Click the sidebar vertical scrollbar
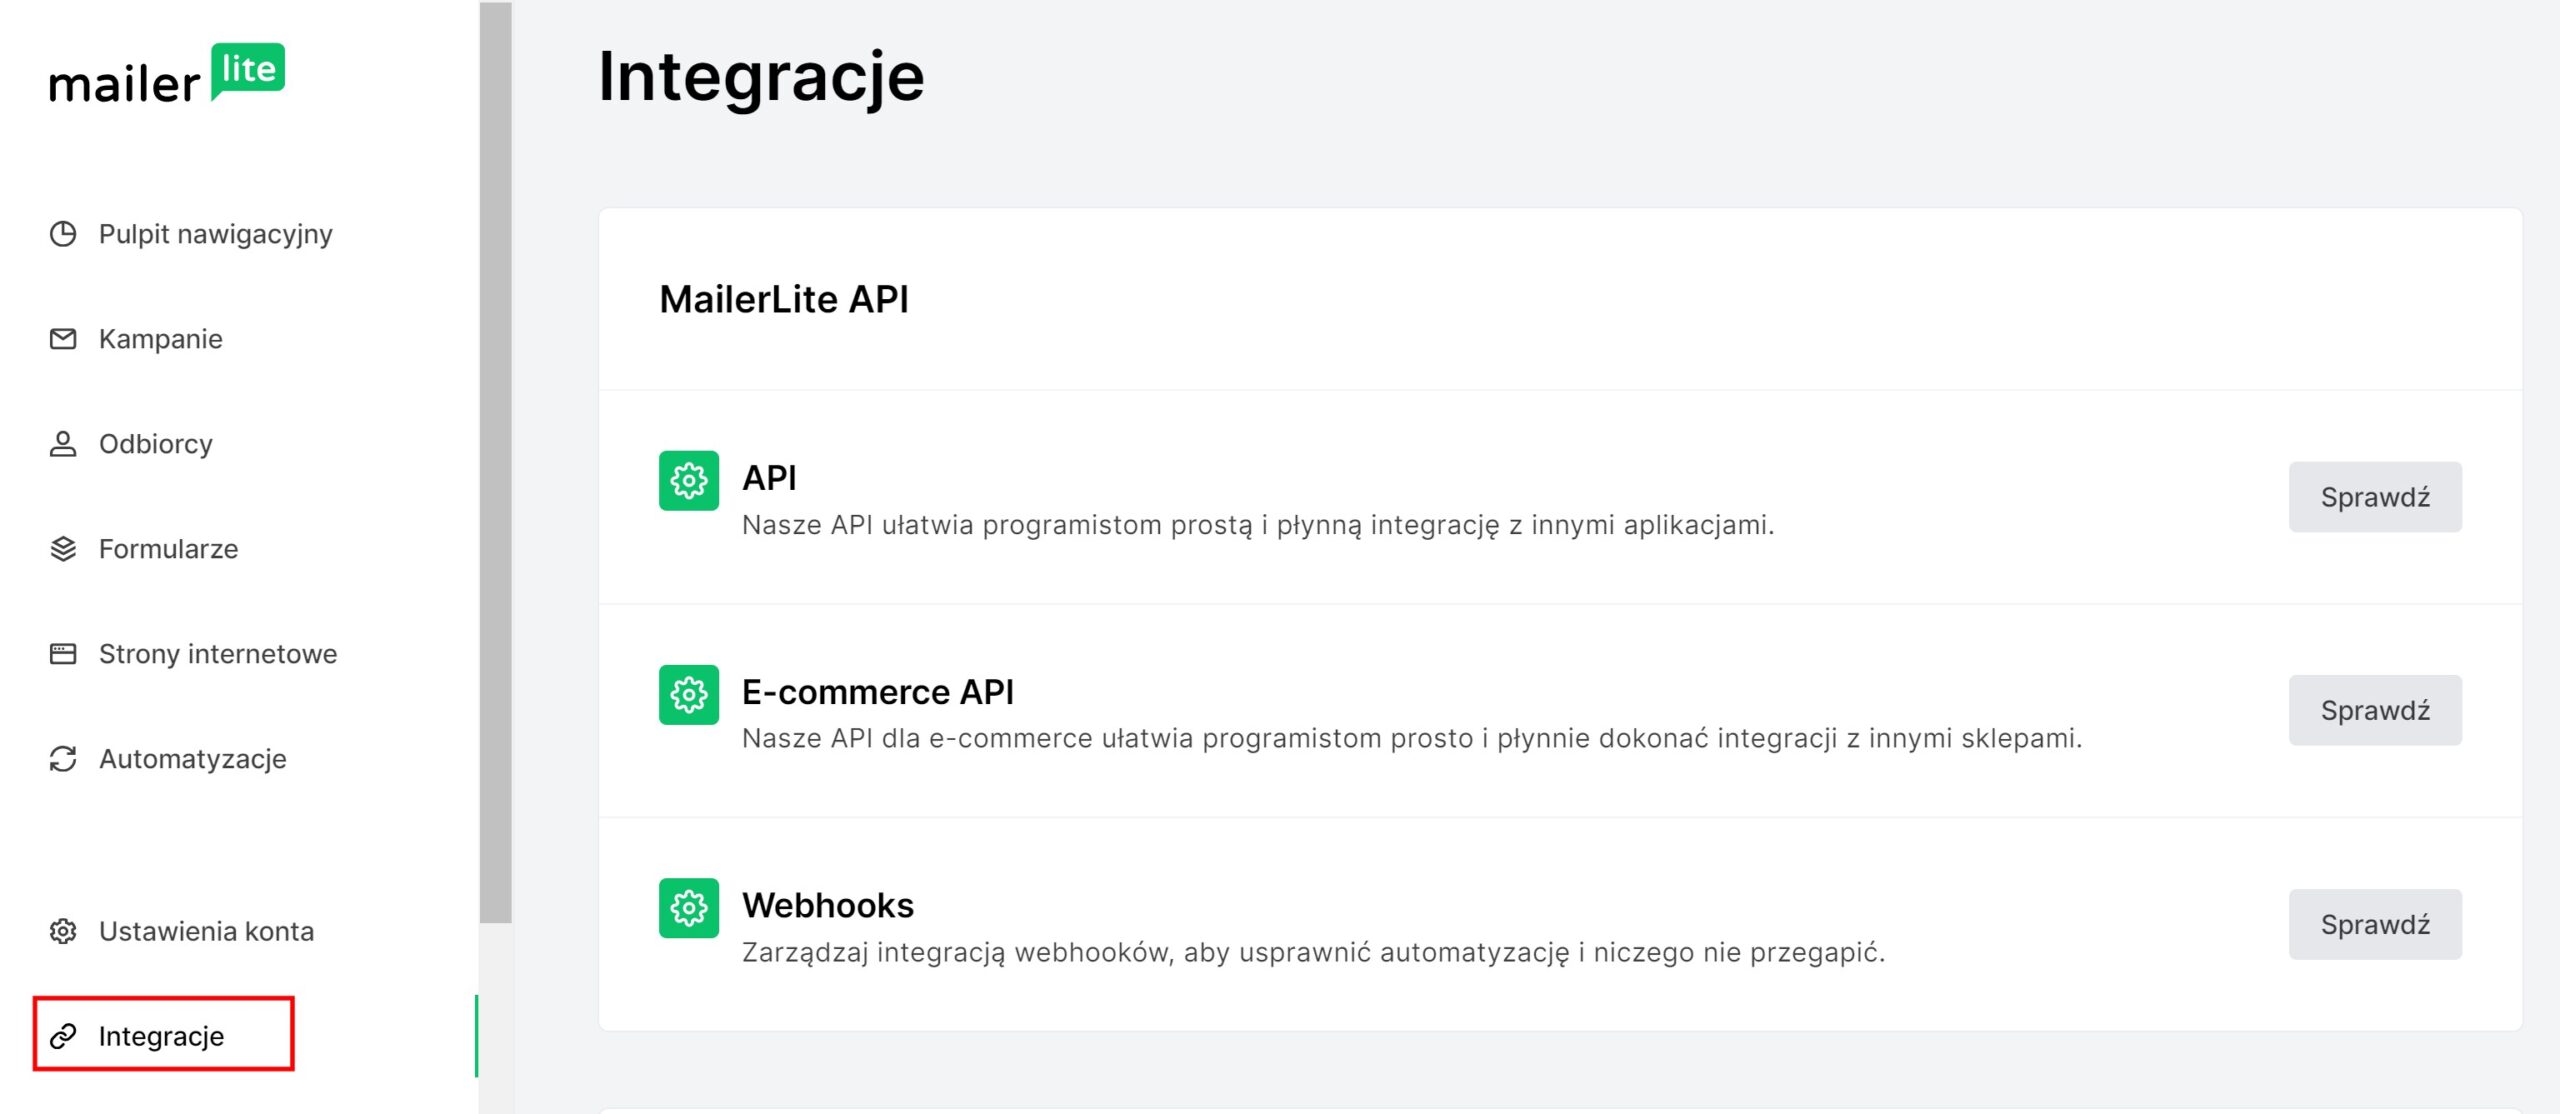 point(495,462)
